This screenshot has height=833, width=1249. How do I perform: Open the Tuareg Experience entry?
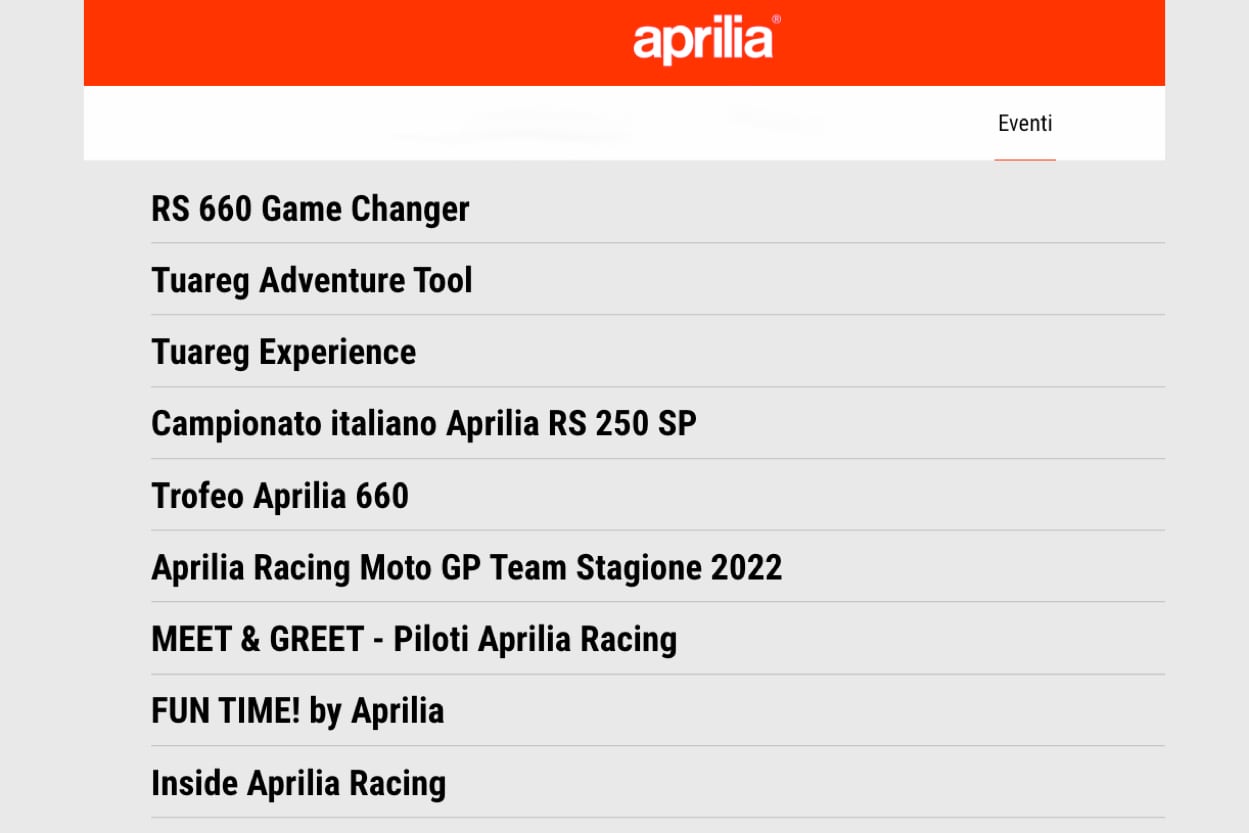pos(283,352)
